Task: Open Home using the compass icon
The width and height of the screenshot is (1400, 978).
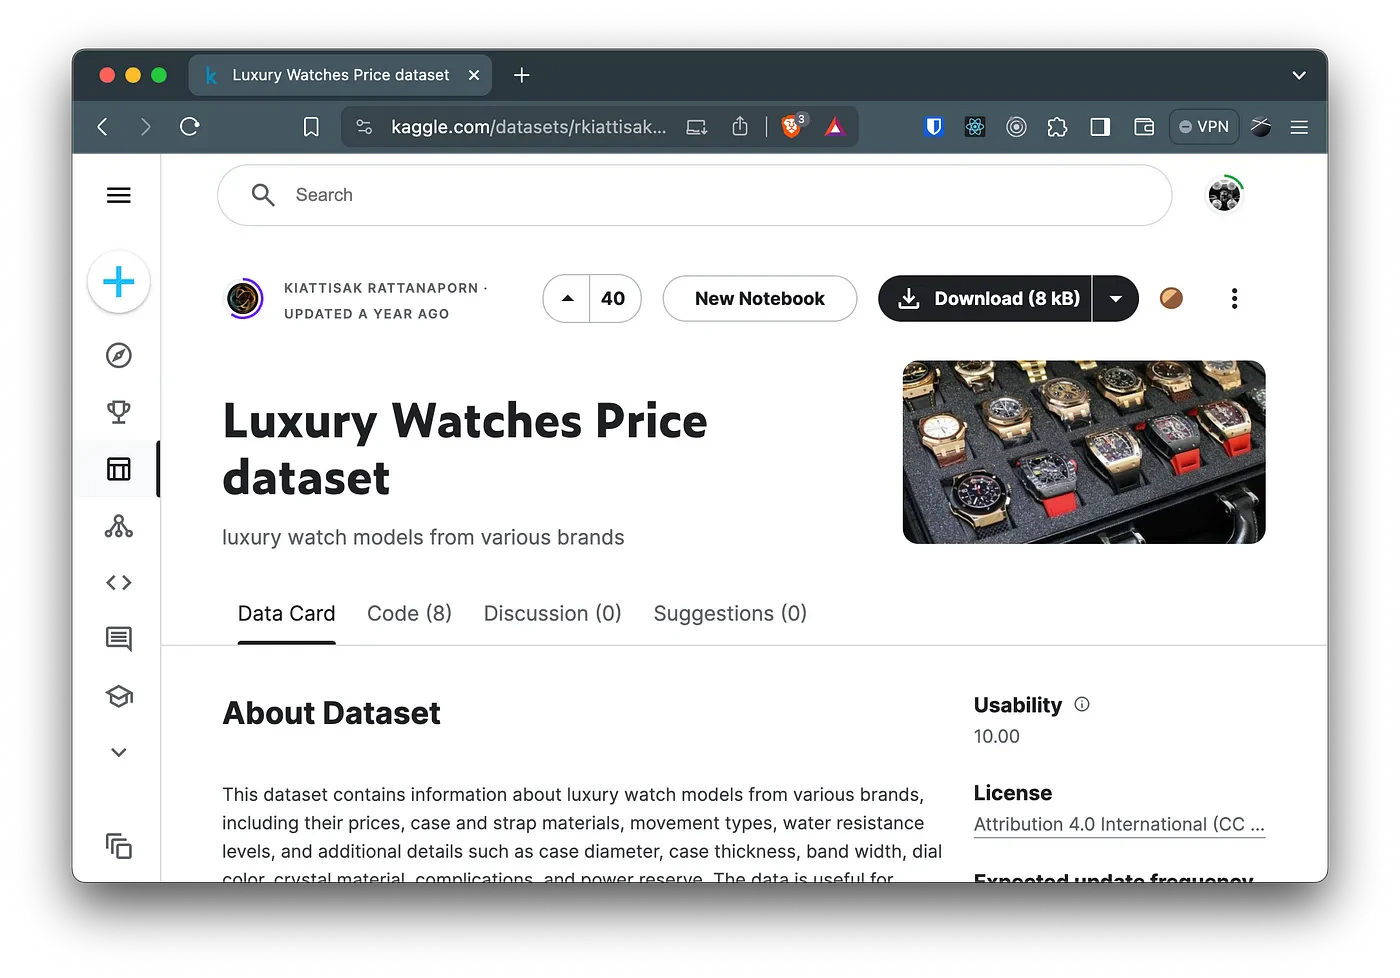Action: (x=118, y=355)
